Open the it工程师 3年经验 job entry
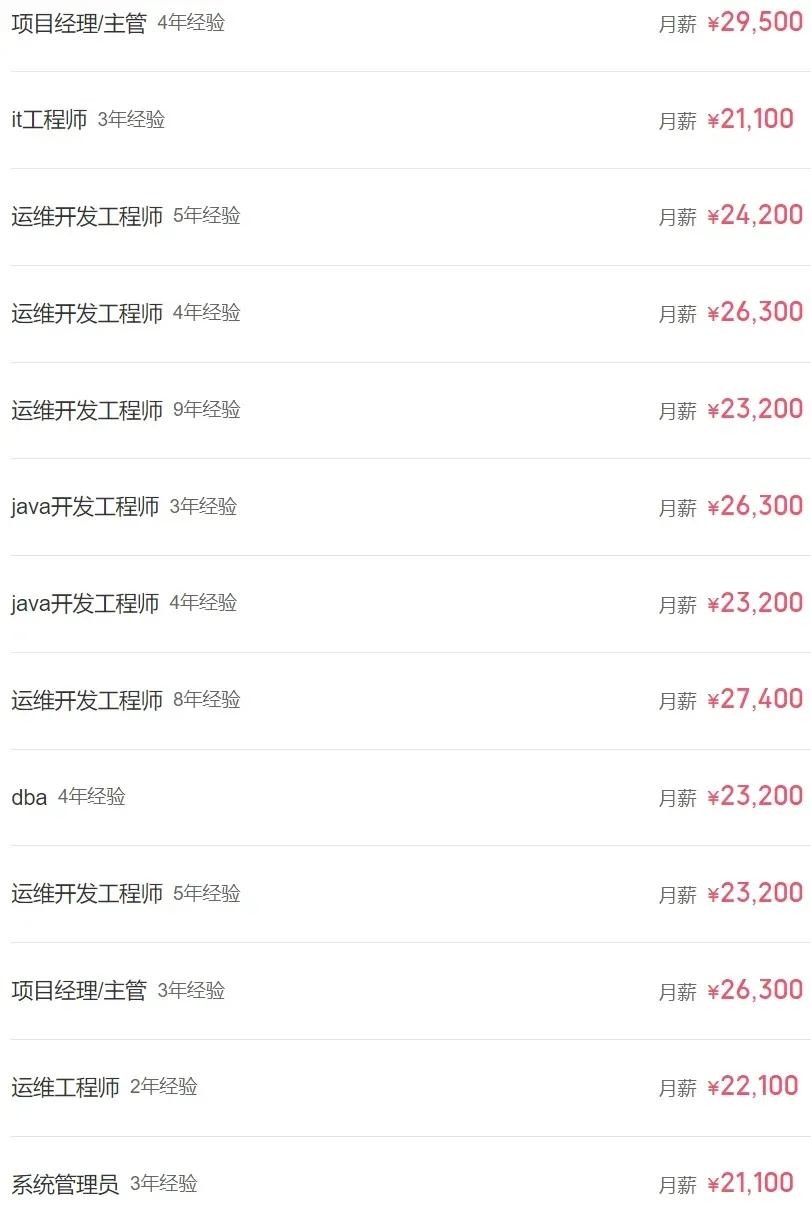This screenshot has width=811, height=1225. (49, 120)
